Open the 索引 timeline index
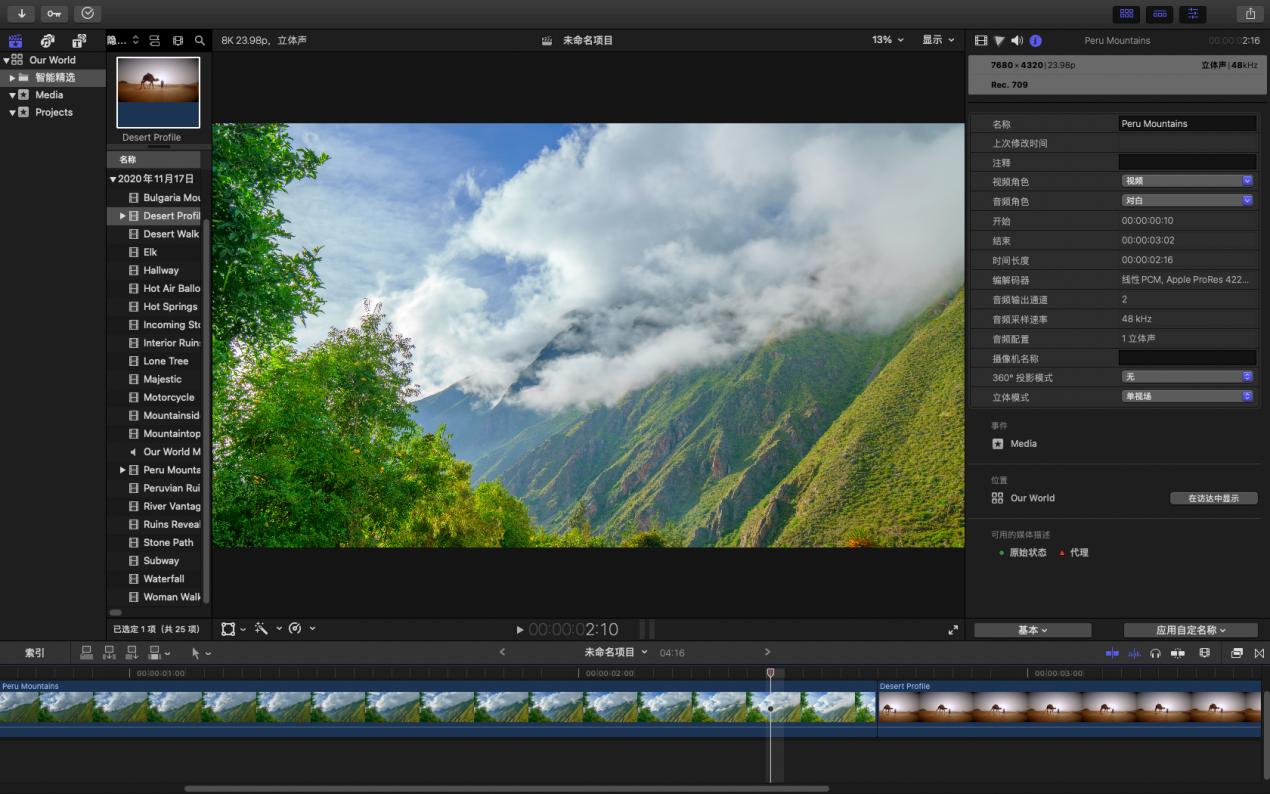This screenshot has height=794, width=1270. [x=35, y=653]
